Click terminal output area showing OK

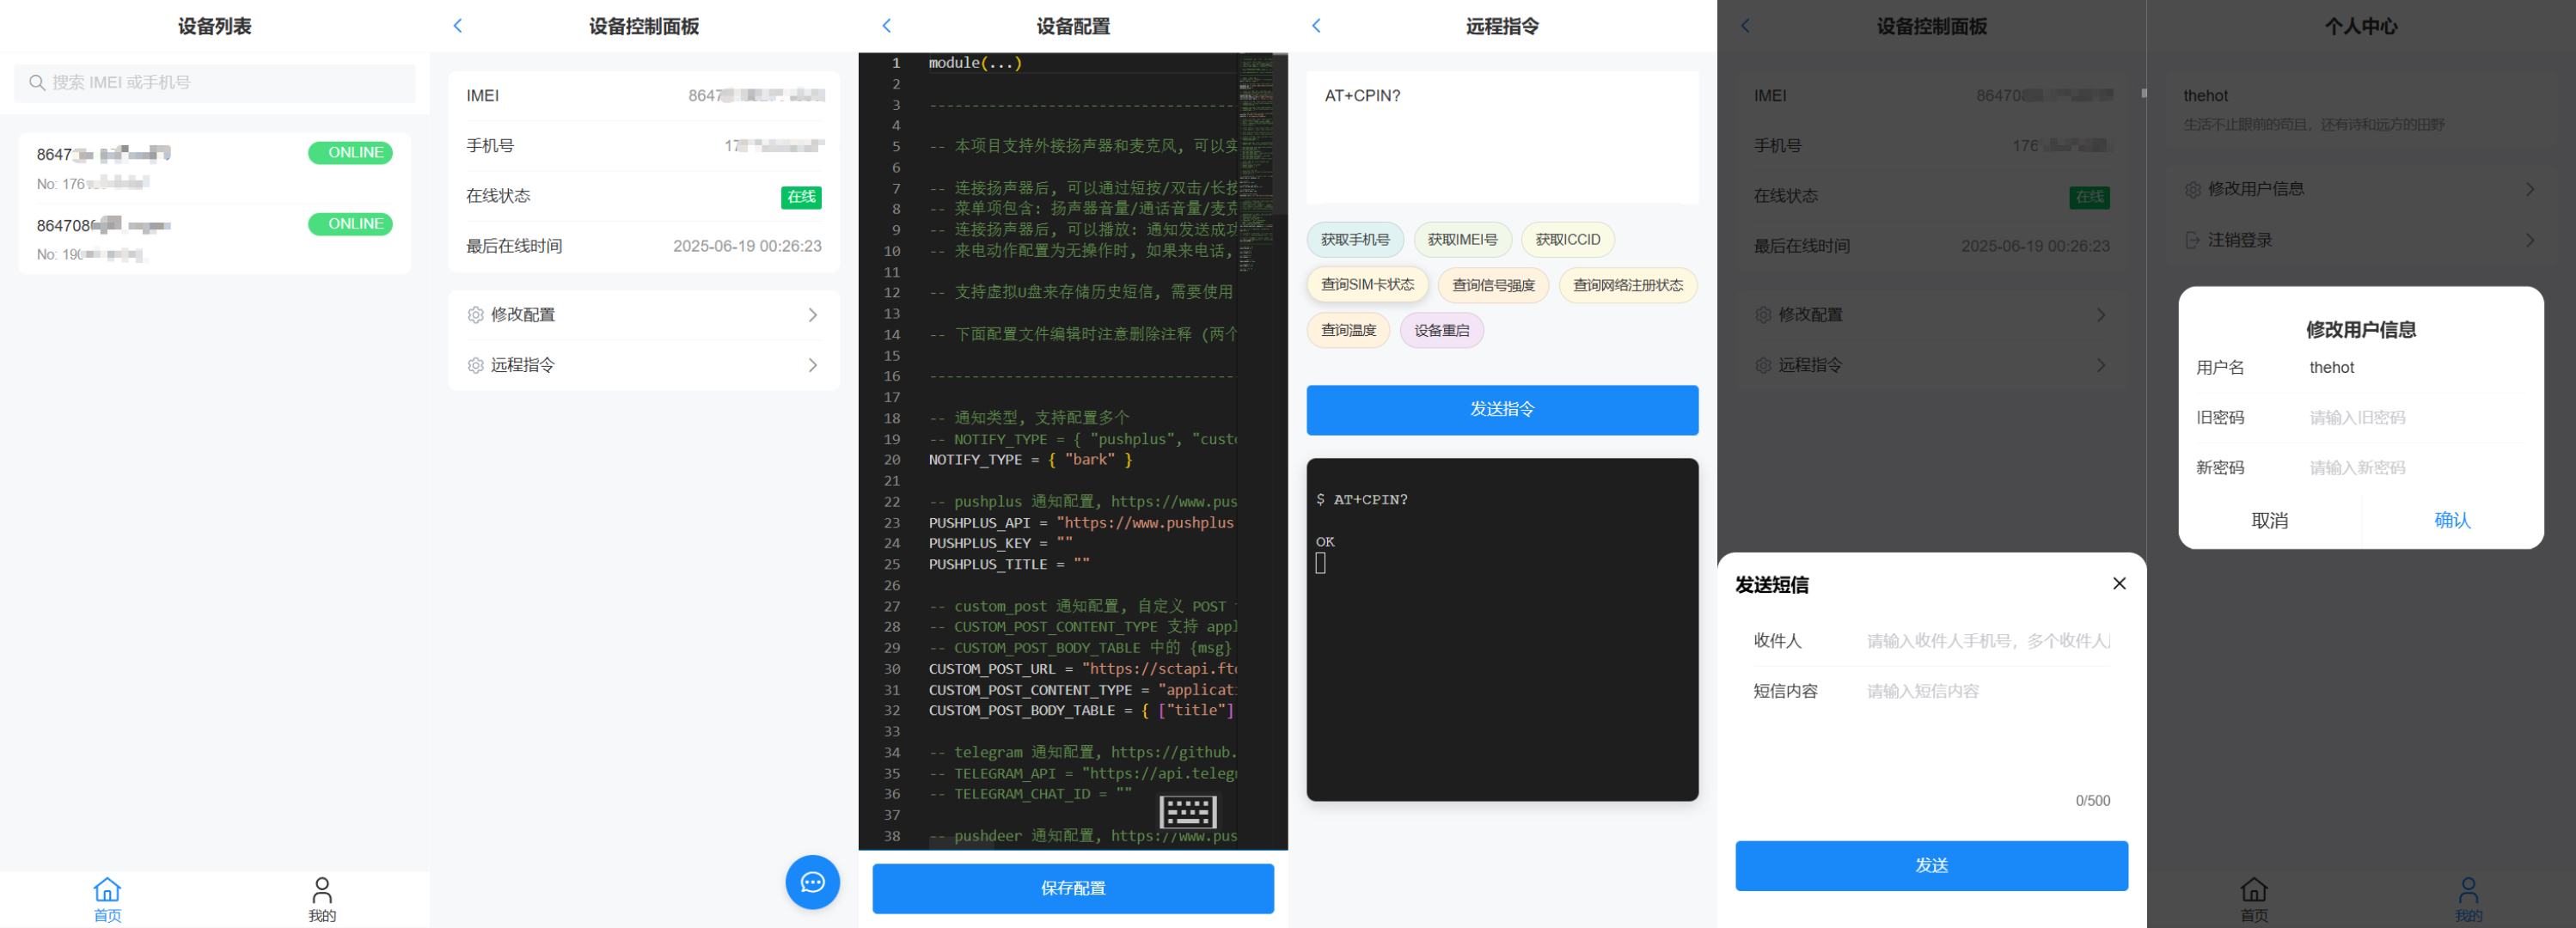click(x=1502, y=630)
